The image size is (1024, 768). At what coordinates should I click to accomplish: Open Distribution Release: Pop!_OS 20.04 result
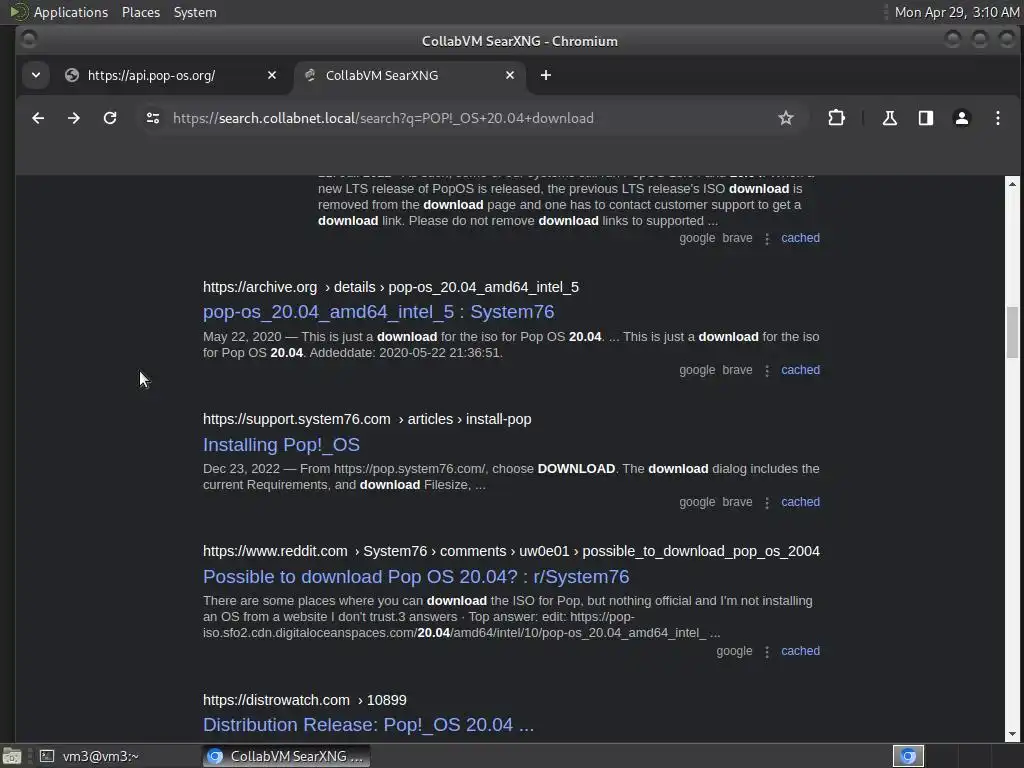pyautogui.click(x=368, y=725)
